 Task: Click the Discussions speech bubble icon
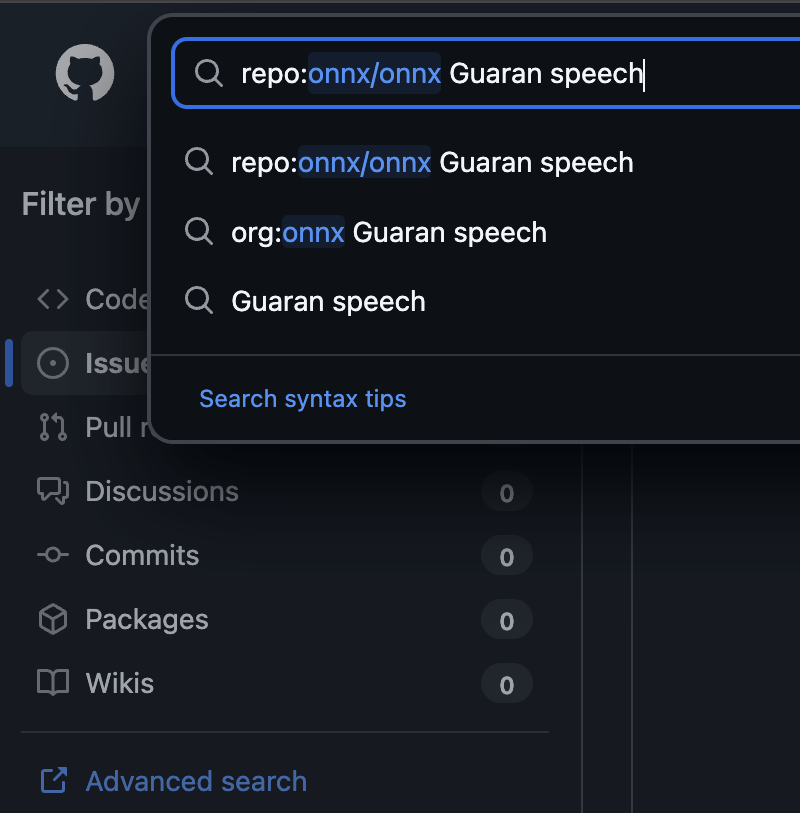tap(53, 491)
